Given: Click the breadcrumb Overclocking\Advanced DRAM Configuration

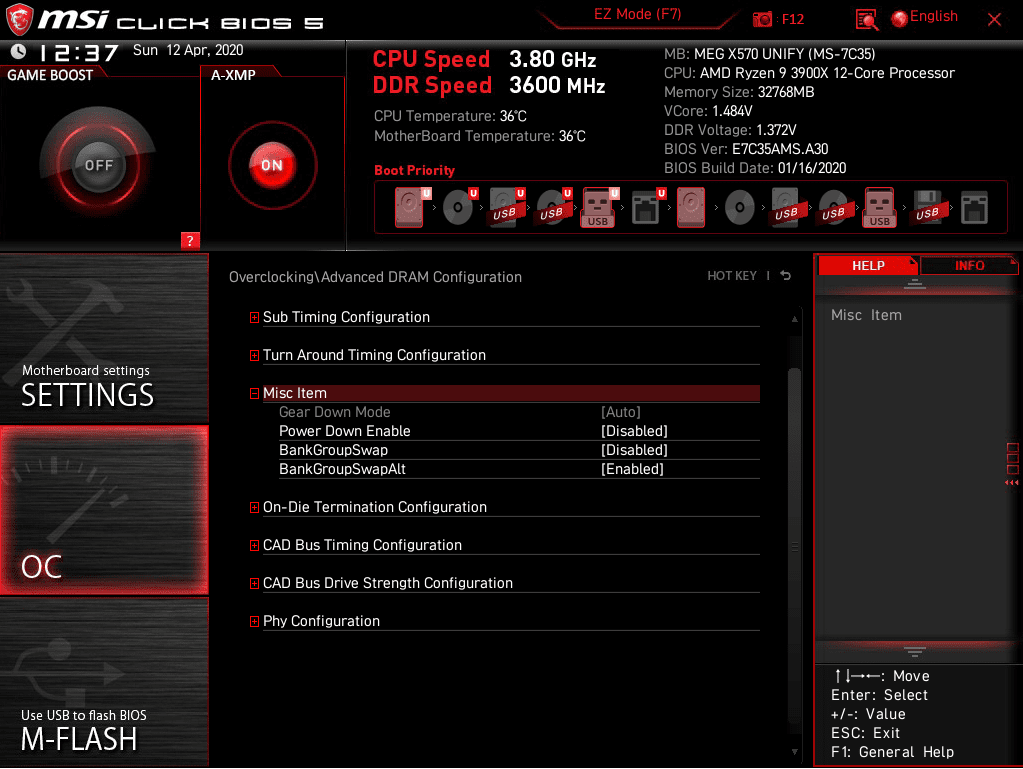Looking at the screenshot, I should point(375,277).
